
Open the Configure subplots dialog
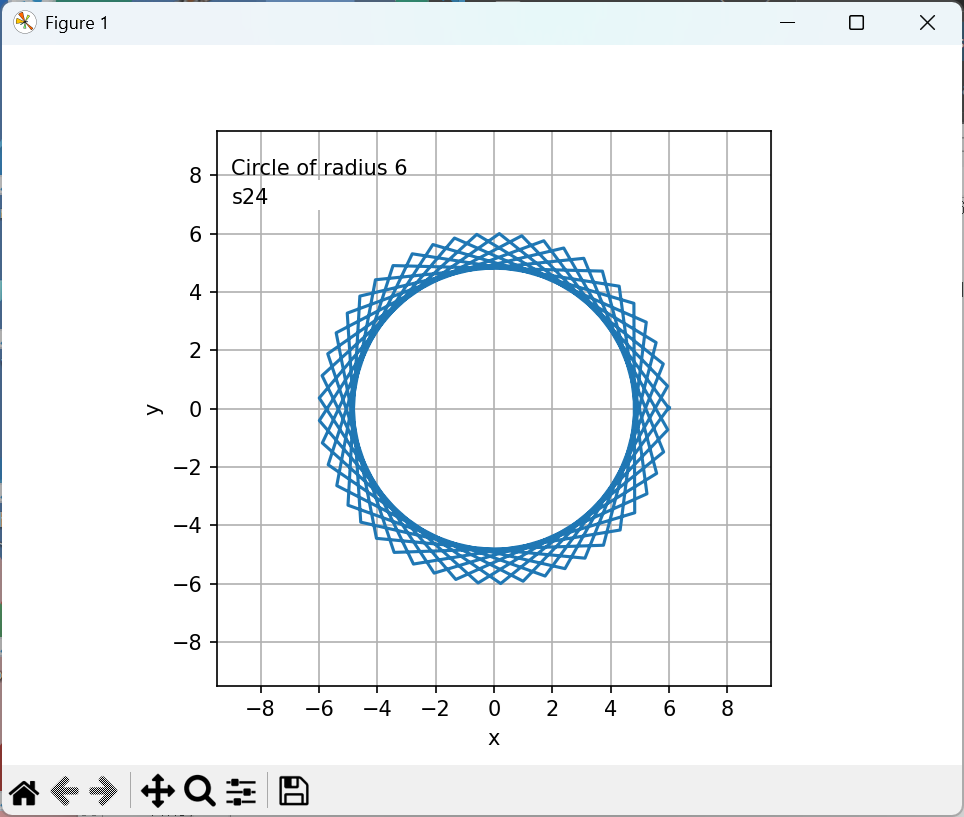(240, 791)
